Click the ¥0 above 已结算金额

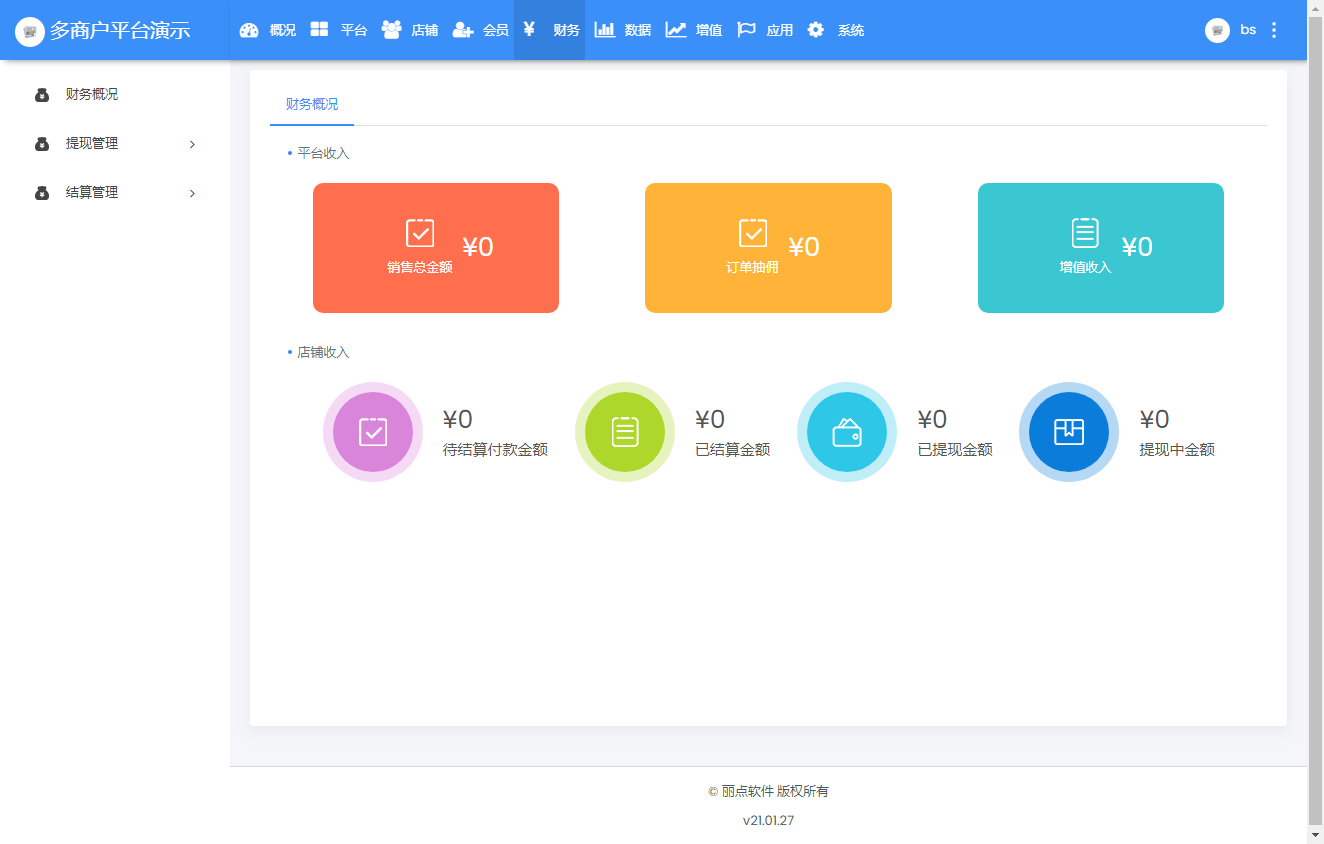point(710,419)
